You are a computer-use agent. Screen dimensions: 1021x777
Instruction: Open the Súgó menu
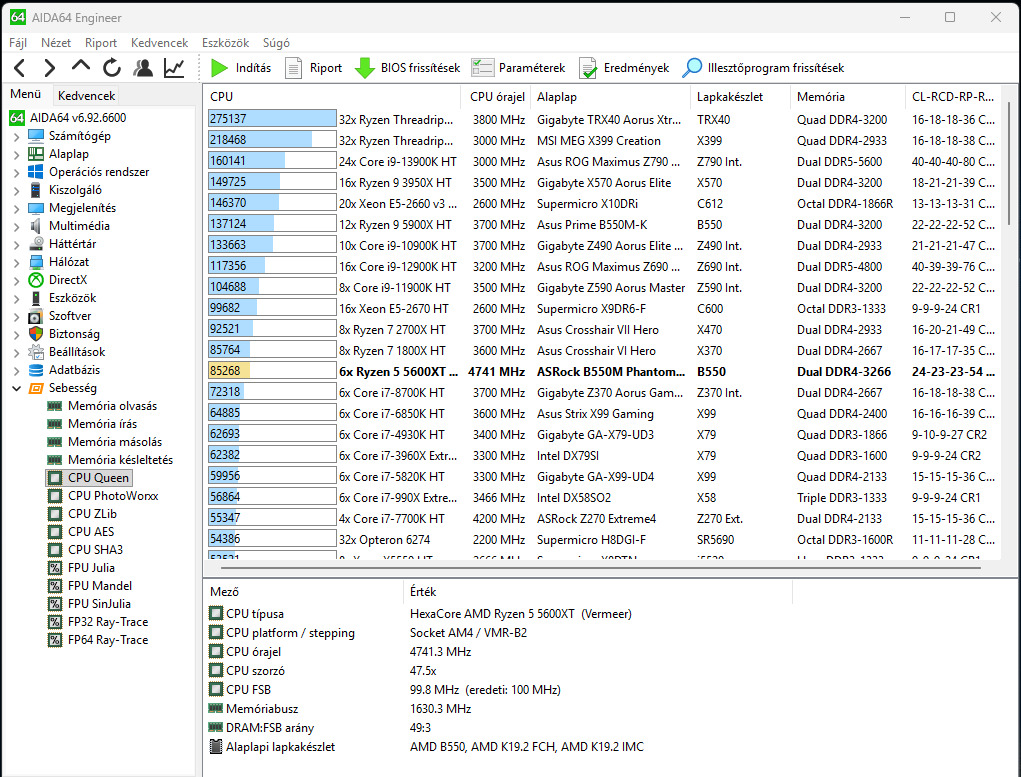(276, 43)
